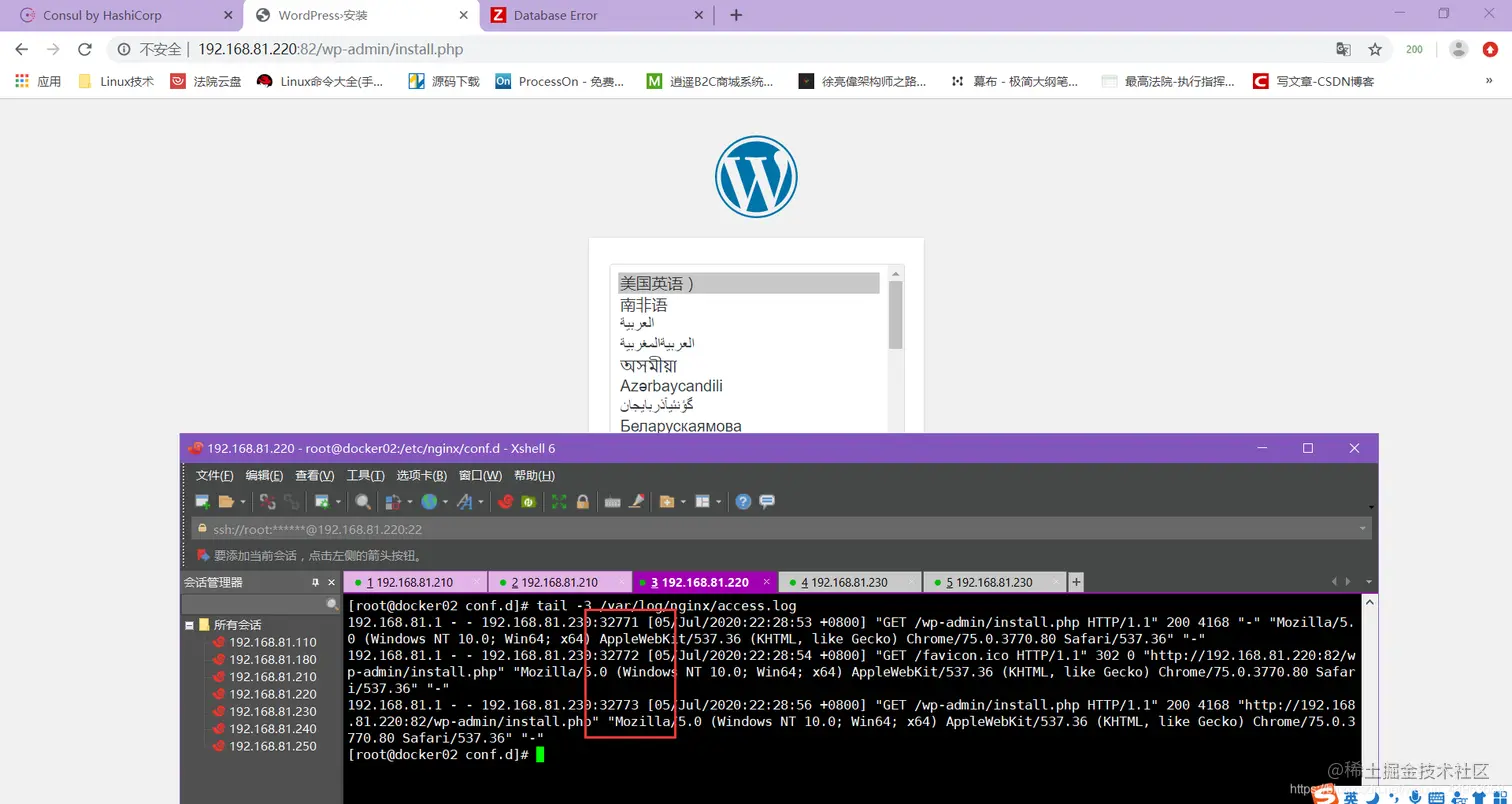
Task: Open the window layout dropdown arrow in Xshell
Action: point(719,502)
